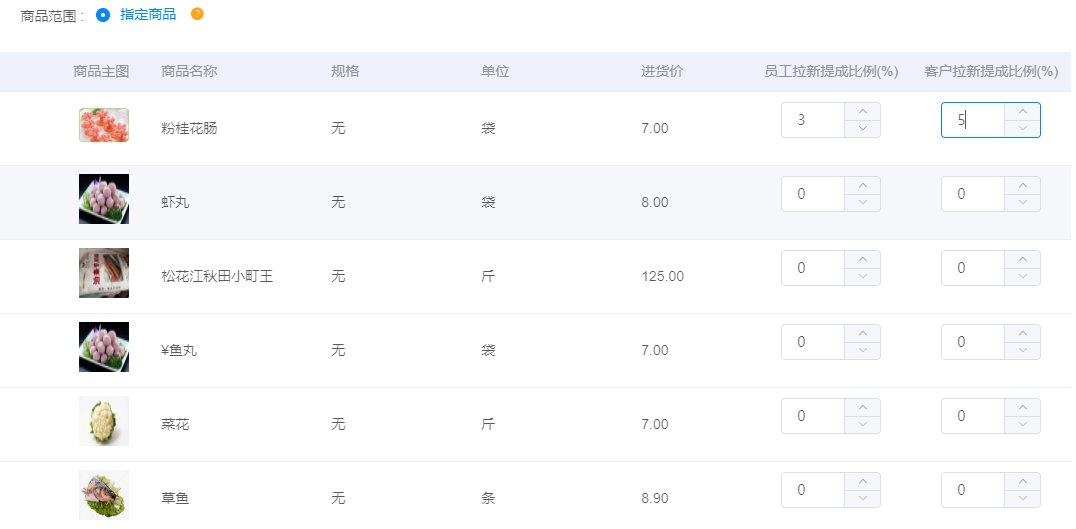
Task: Decrease employee commission for 菜花
Action: click(x=862, y=425)
